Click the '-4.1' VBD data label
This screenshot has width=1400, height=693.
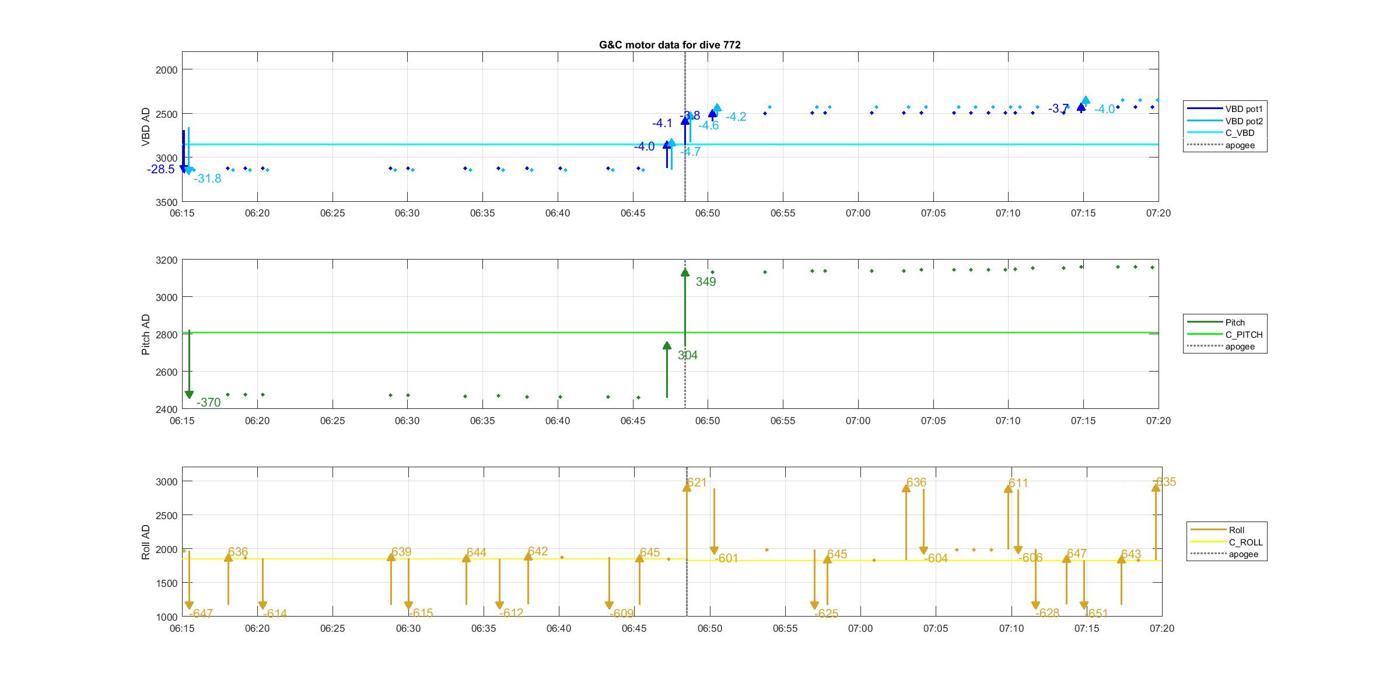(x=662, y=123)
